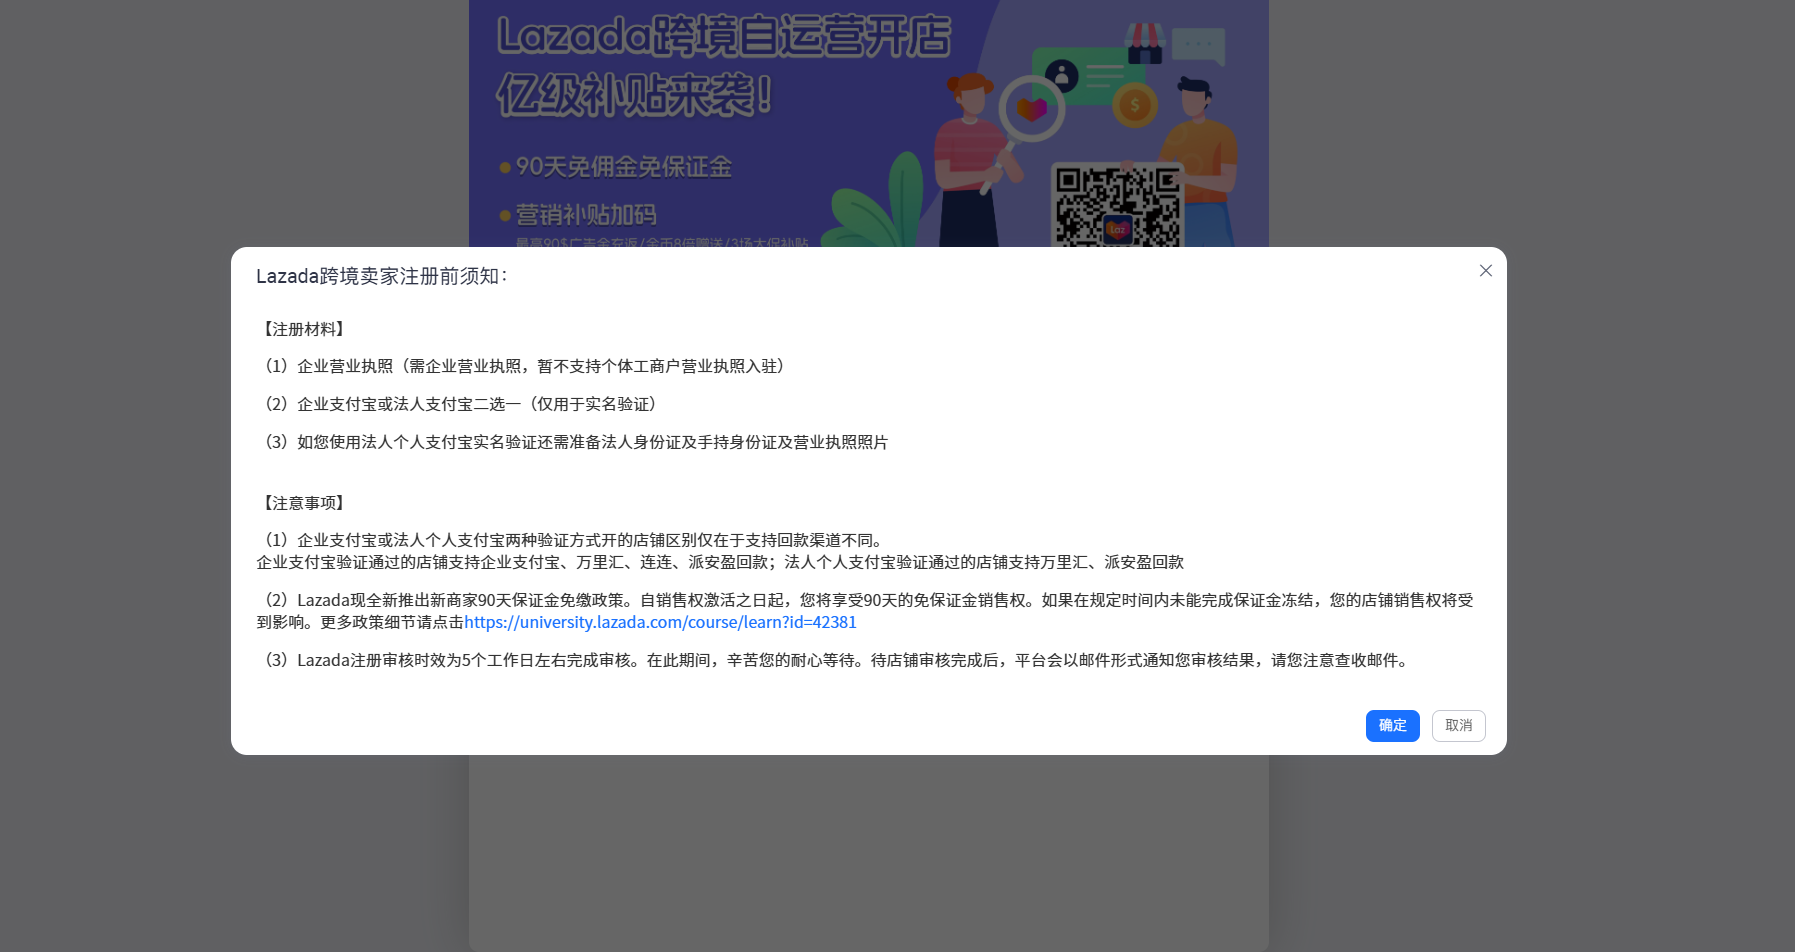Click the line about 5个工作日 review time
This screenshot has height=952, width=1795.
[x=836, y=660]
